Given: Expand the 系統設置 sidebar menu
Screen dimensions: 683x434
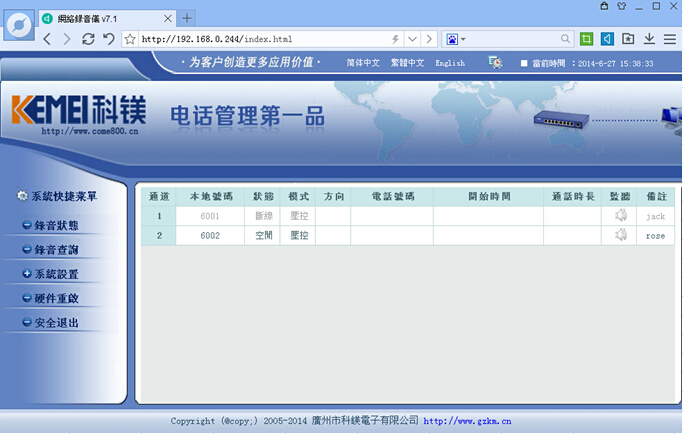Looking at the screenshot, I should click(56, 274).
